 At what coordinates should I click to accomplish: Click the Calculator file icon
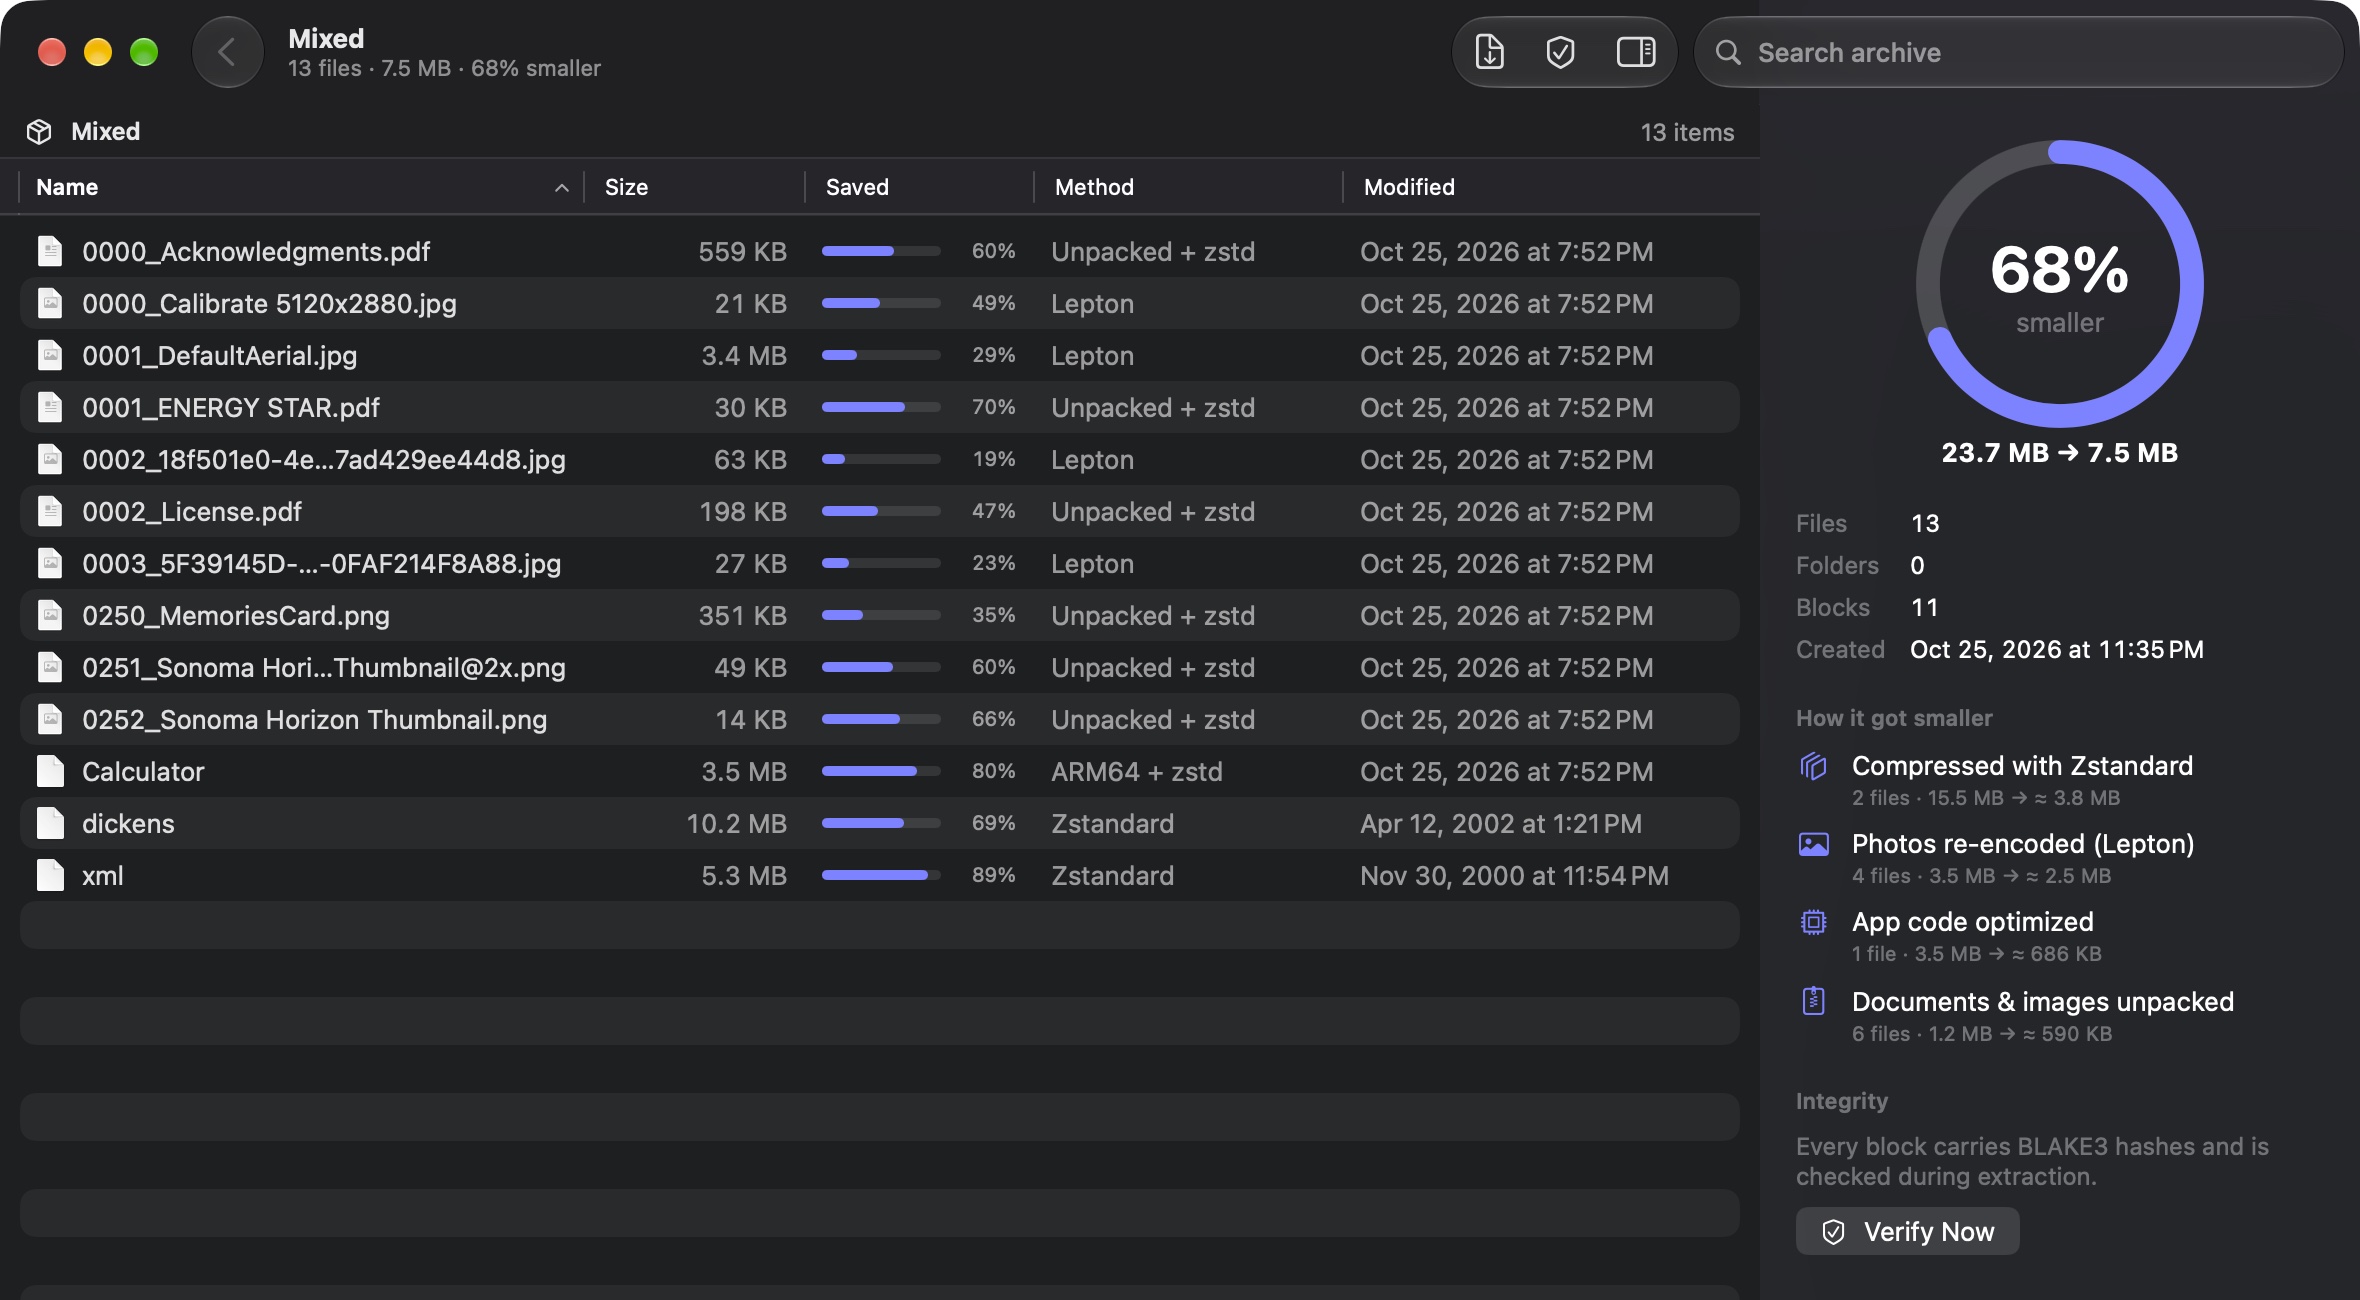(x=50, y=771)
